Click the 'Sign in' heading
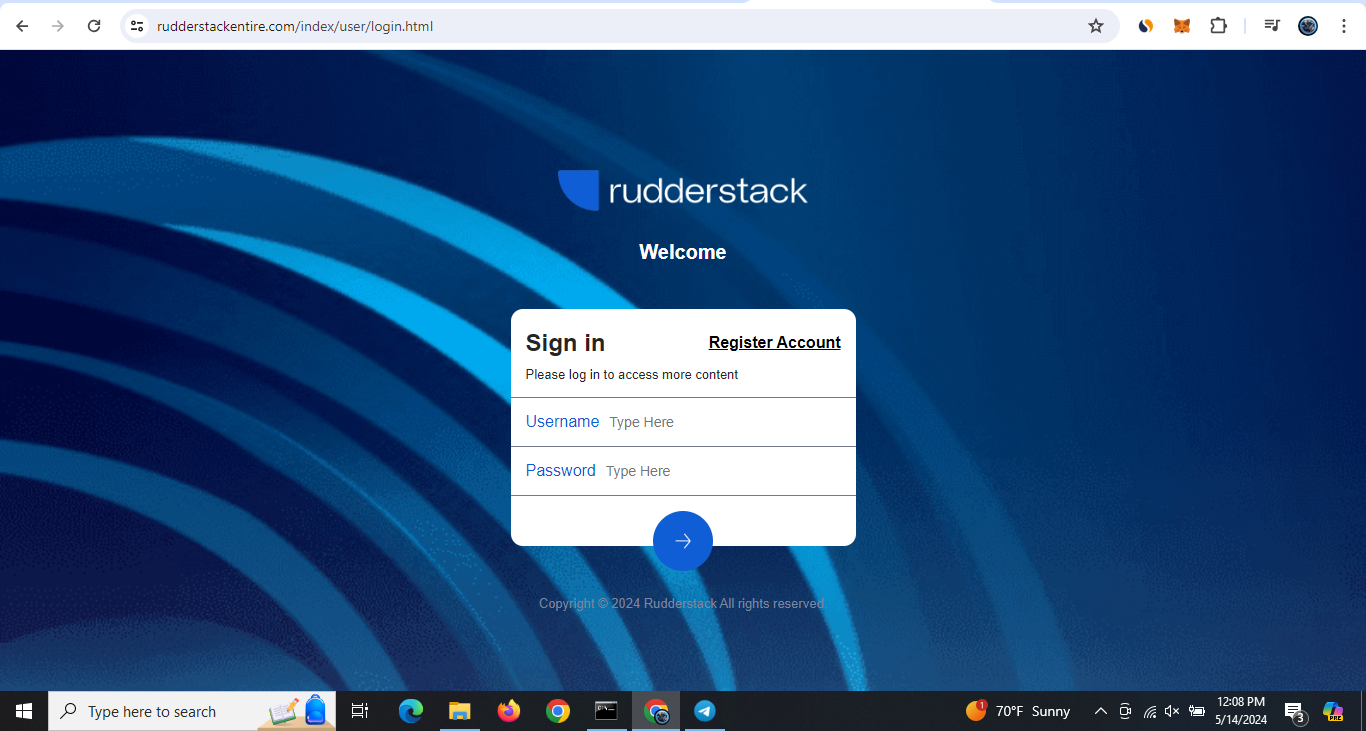 tap(565, 343)
